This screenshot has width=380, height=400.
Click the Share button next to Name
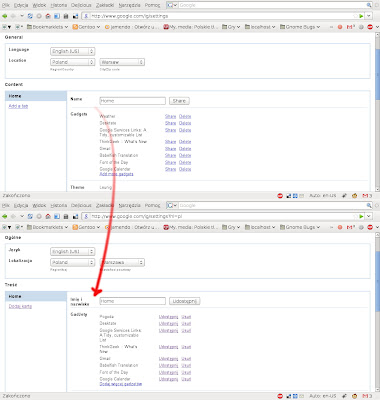pos(179,101)
